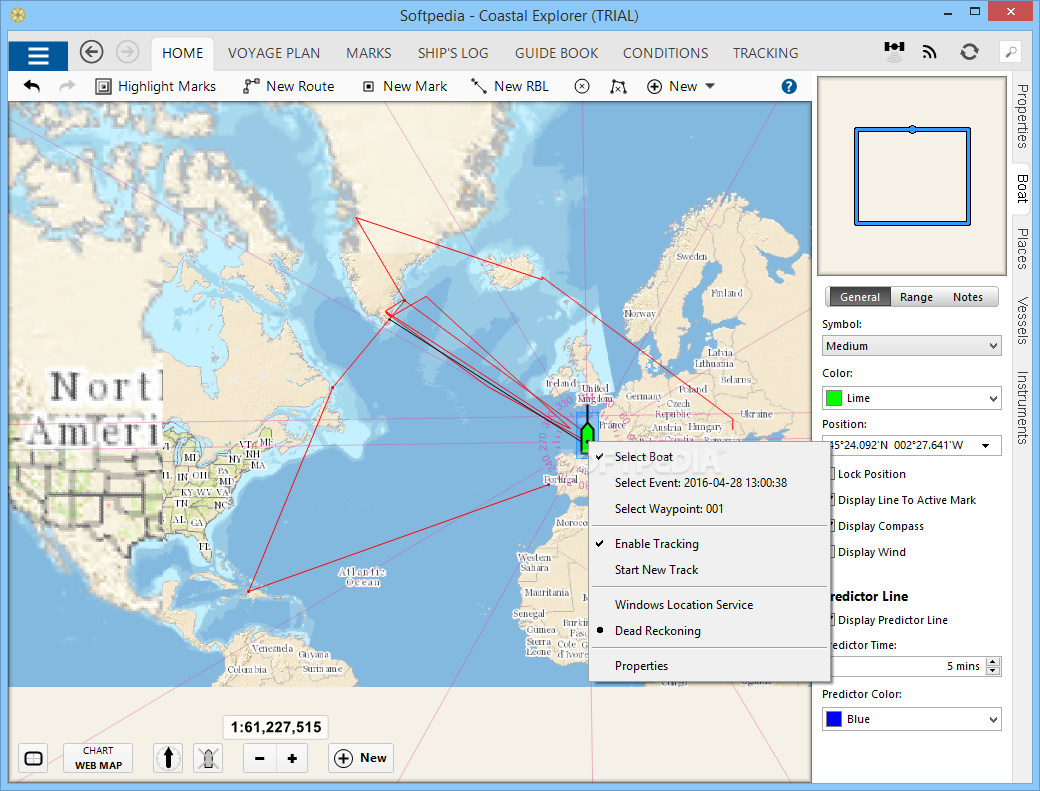Choose Start New Track
Image resolution: width=1040 pixels, height=791 pixels.
click(709, 570)
